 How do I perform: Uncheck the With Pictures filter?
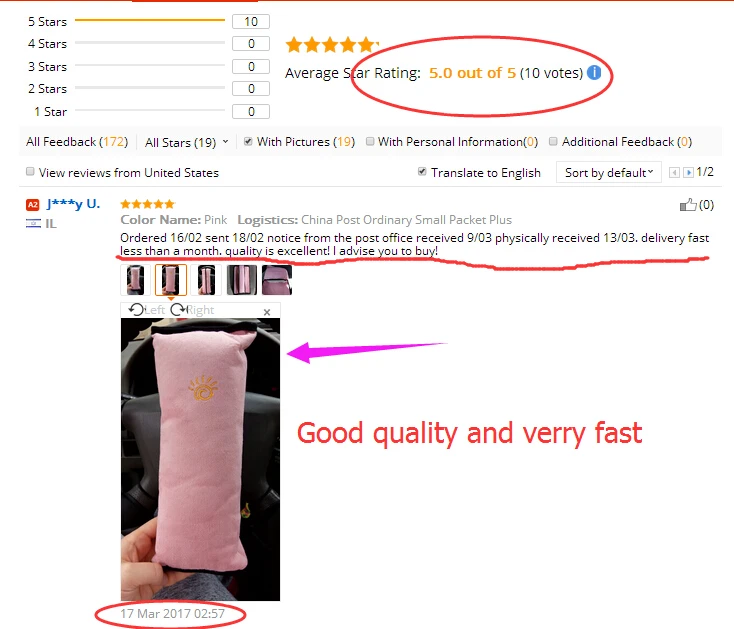click(x=248, y=141)
